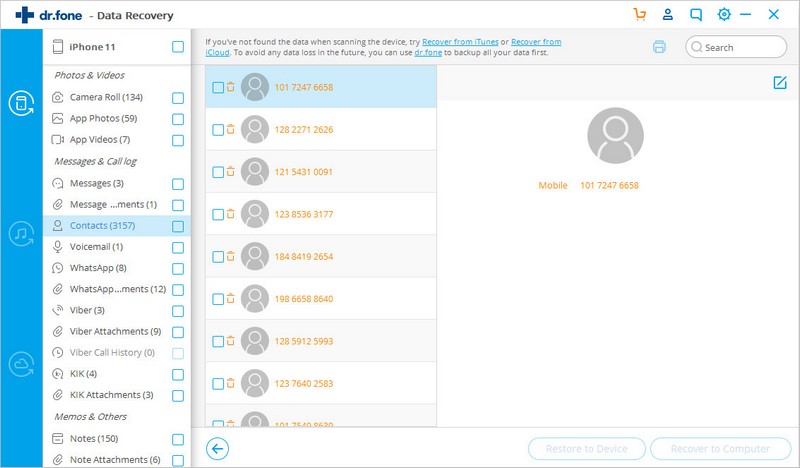Open Viber Attachments (9) category
Image resolution: width=800 pixels, height=468 pixels.
point(115,331)
